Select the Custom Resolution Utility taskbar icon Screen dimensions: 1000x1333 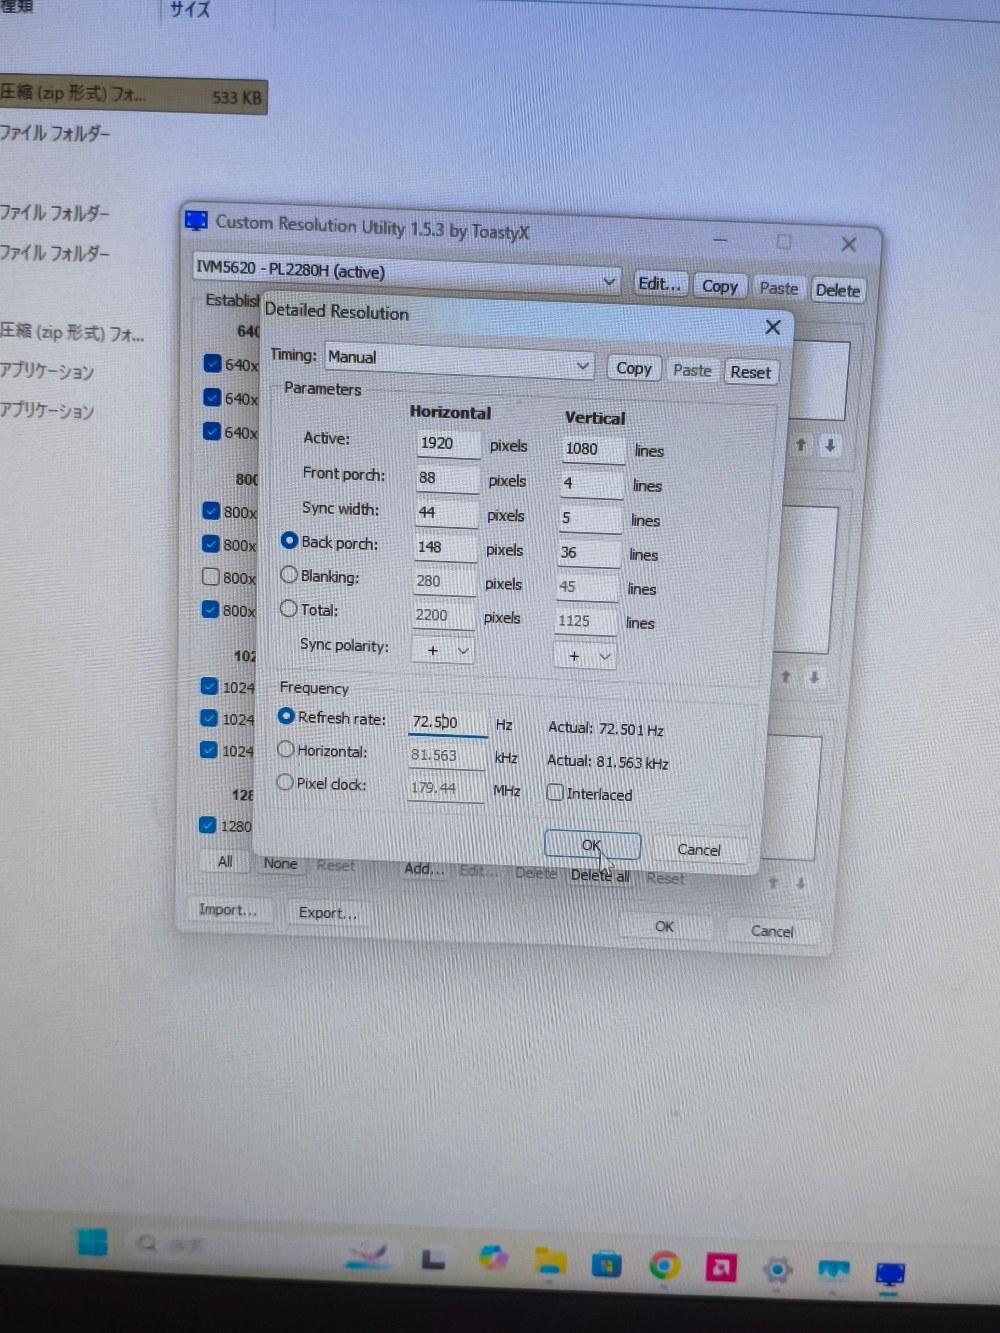click(889, 1274)
